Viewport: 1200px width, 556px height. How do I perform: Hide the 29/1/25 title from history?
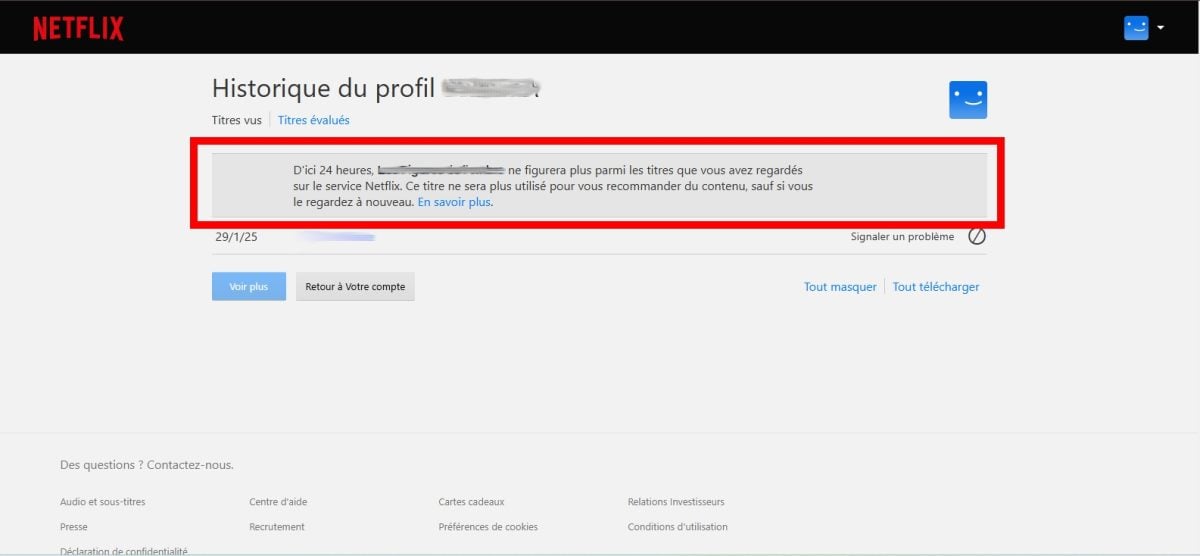977,237
